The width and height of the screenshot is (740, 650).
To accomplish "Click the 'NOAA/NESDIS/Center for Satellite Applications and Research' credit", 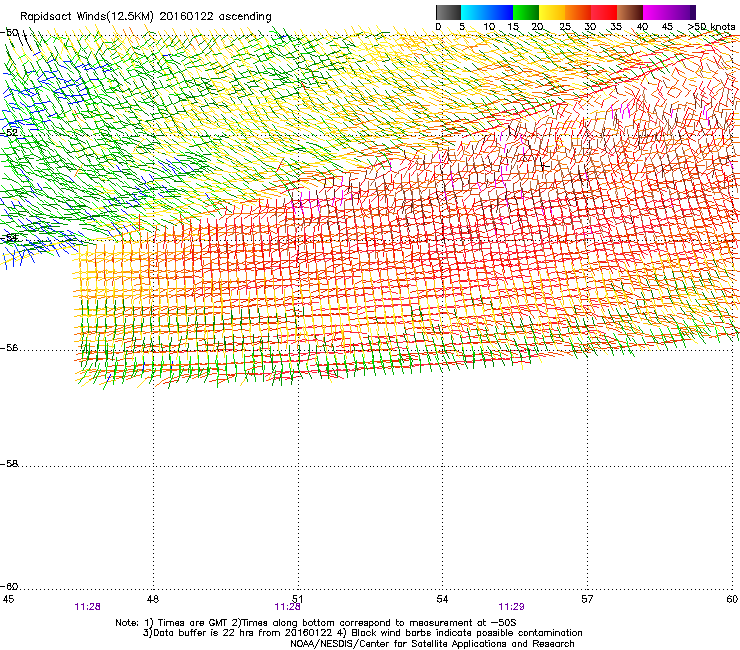I will (x=432, y=644).
